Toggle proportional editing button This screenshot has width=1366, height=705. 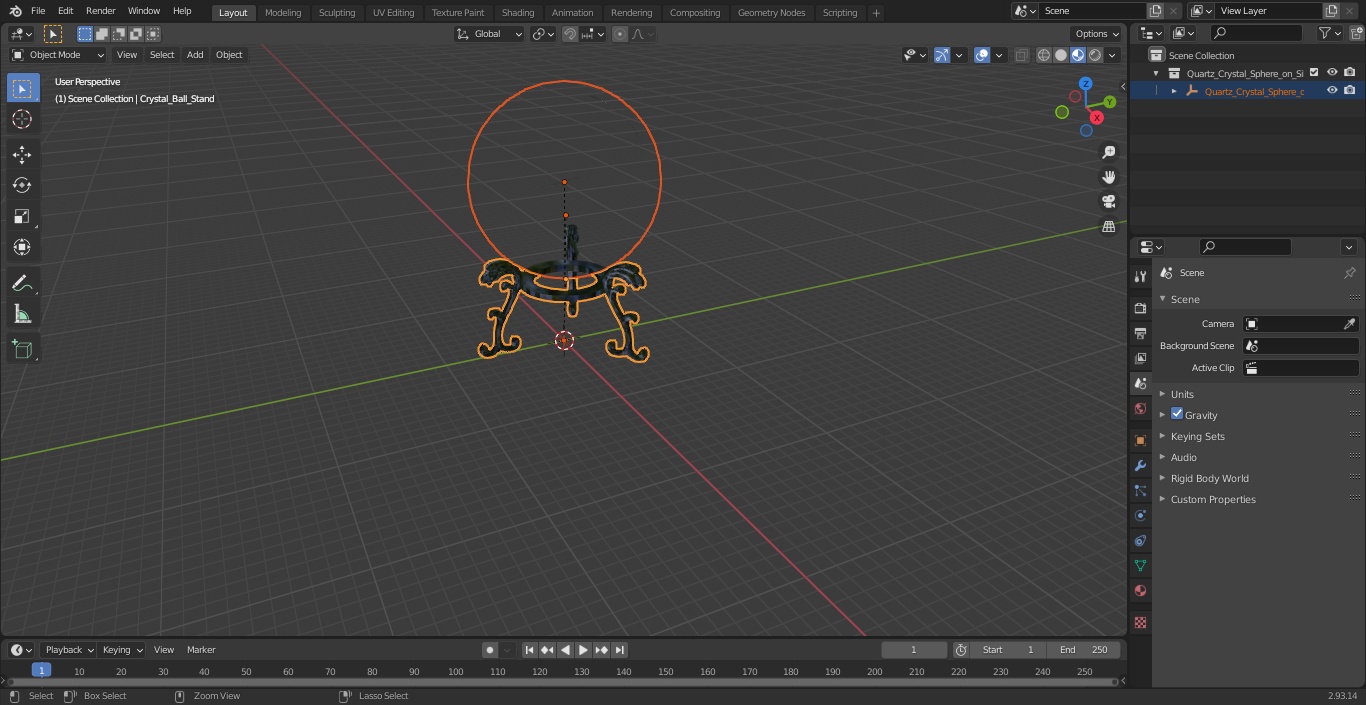pos(620,34)
